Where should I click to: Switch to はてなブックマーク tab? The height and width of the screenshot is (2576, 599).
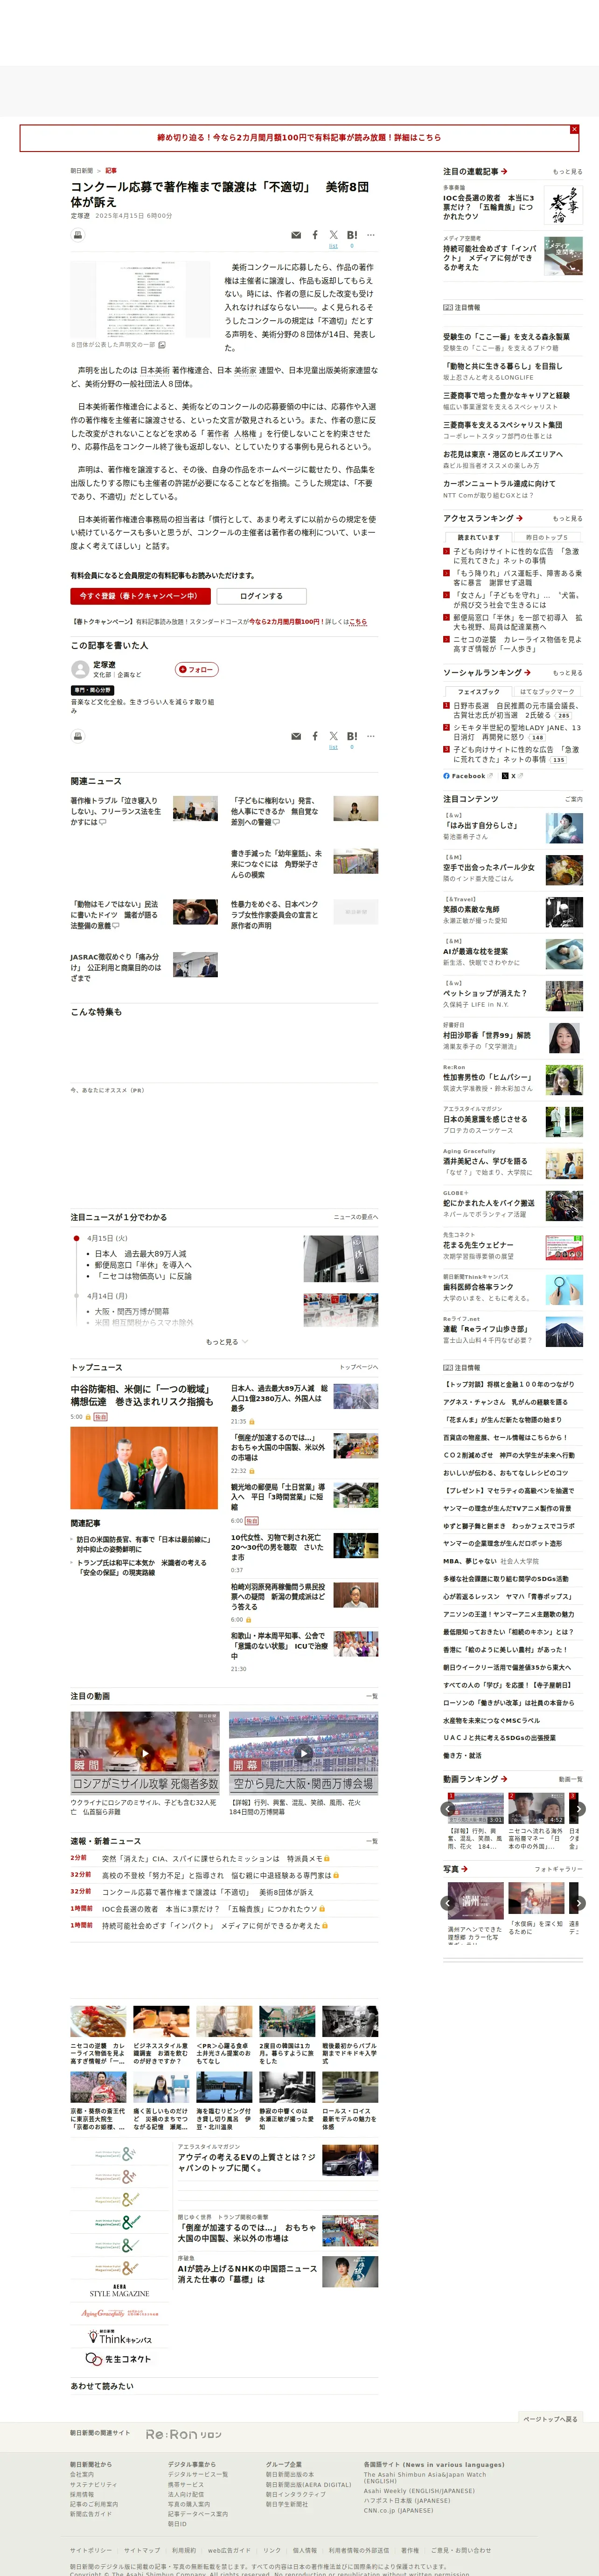[x=547, y=691]
